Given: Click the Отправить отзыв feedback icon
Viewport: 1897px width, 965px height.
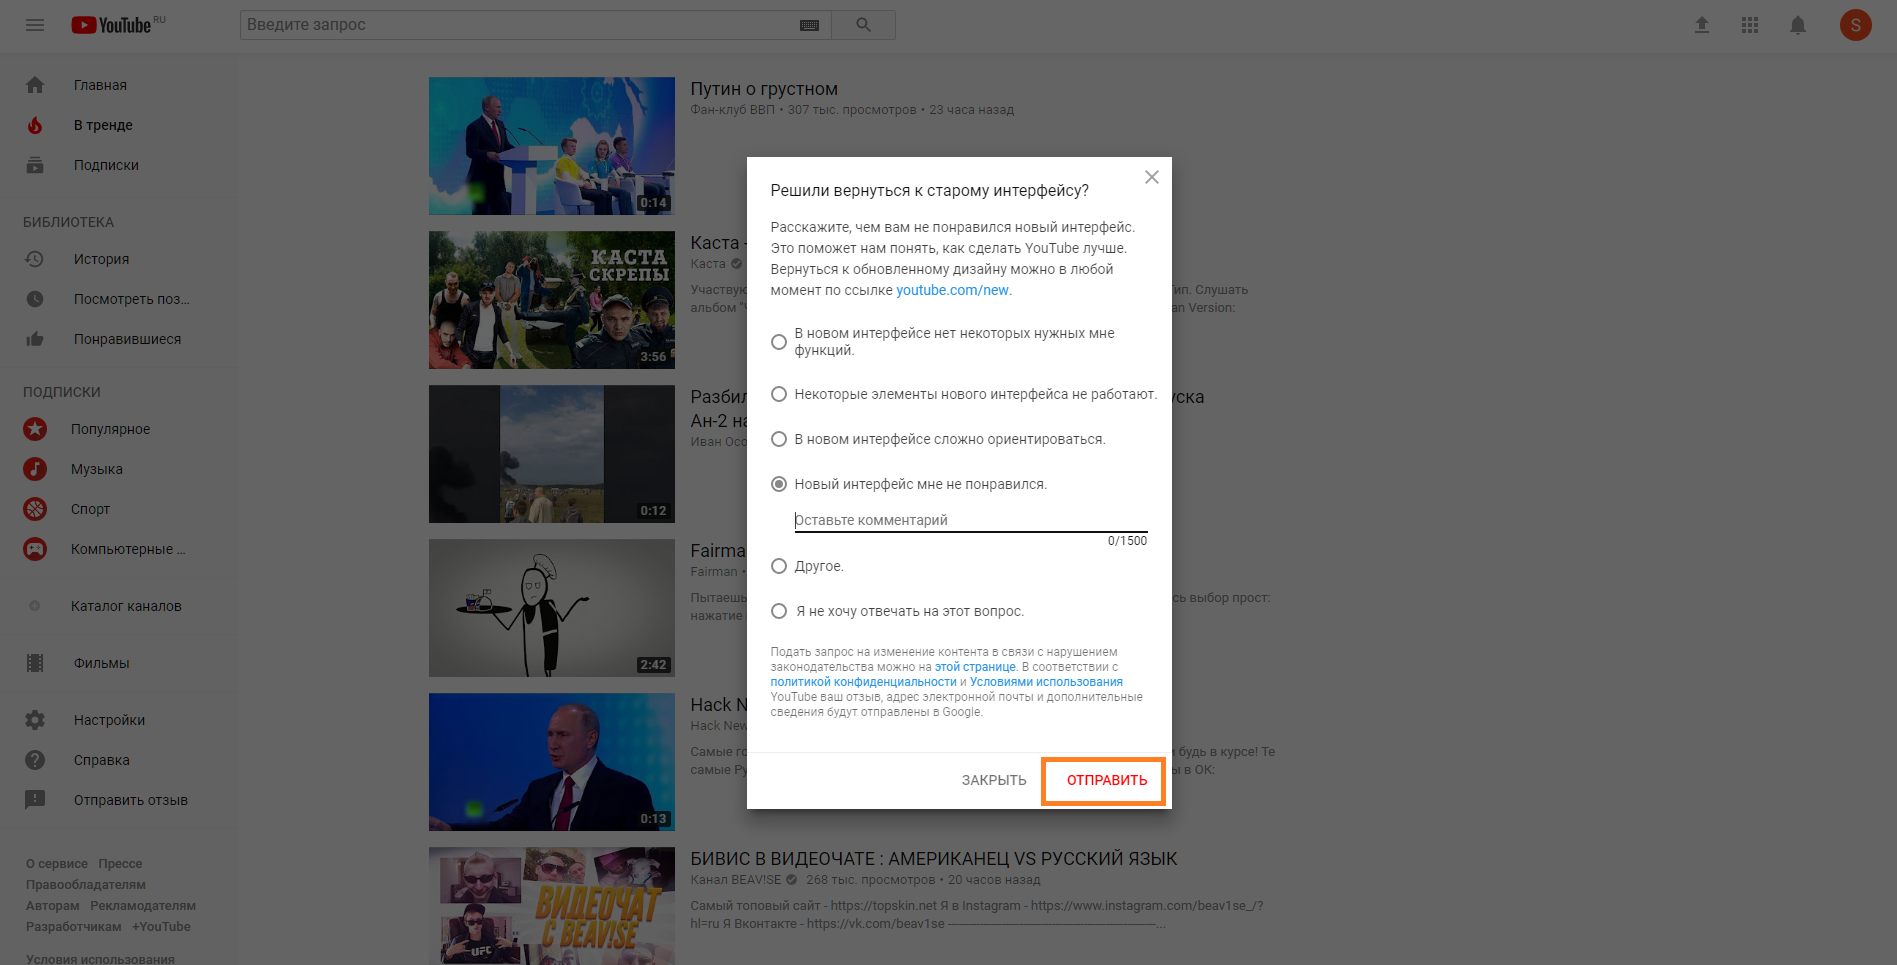Looking at the screenshot, I should pos(35,800).
